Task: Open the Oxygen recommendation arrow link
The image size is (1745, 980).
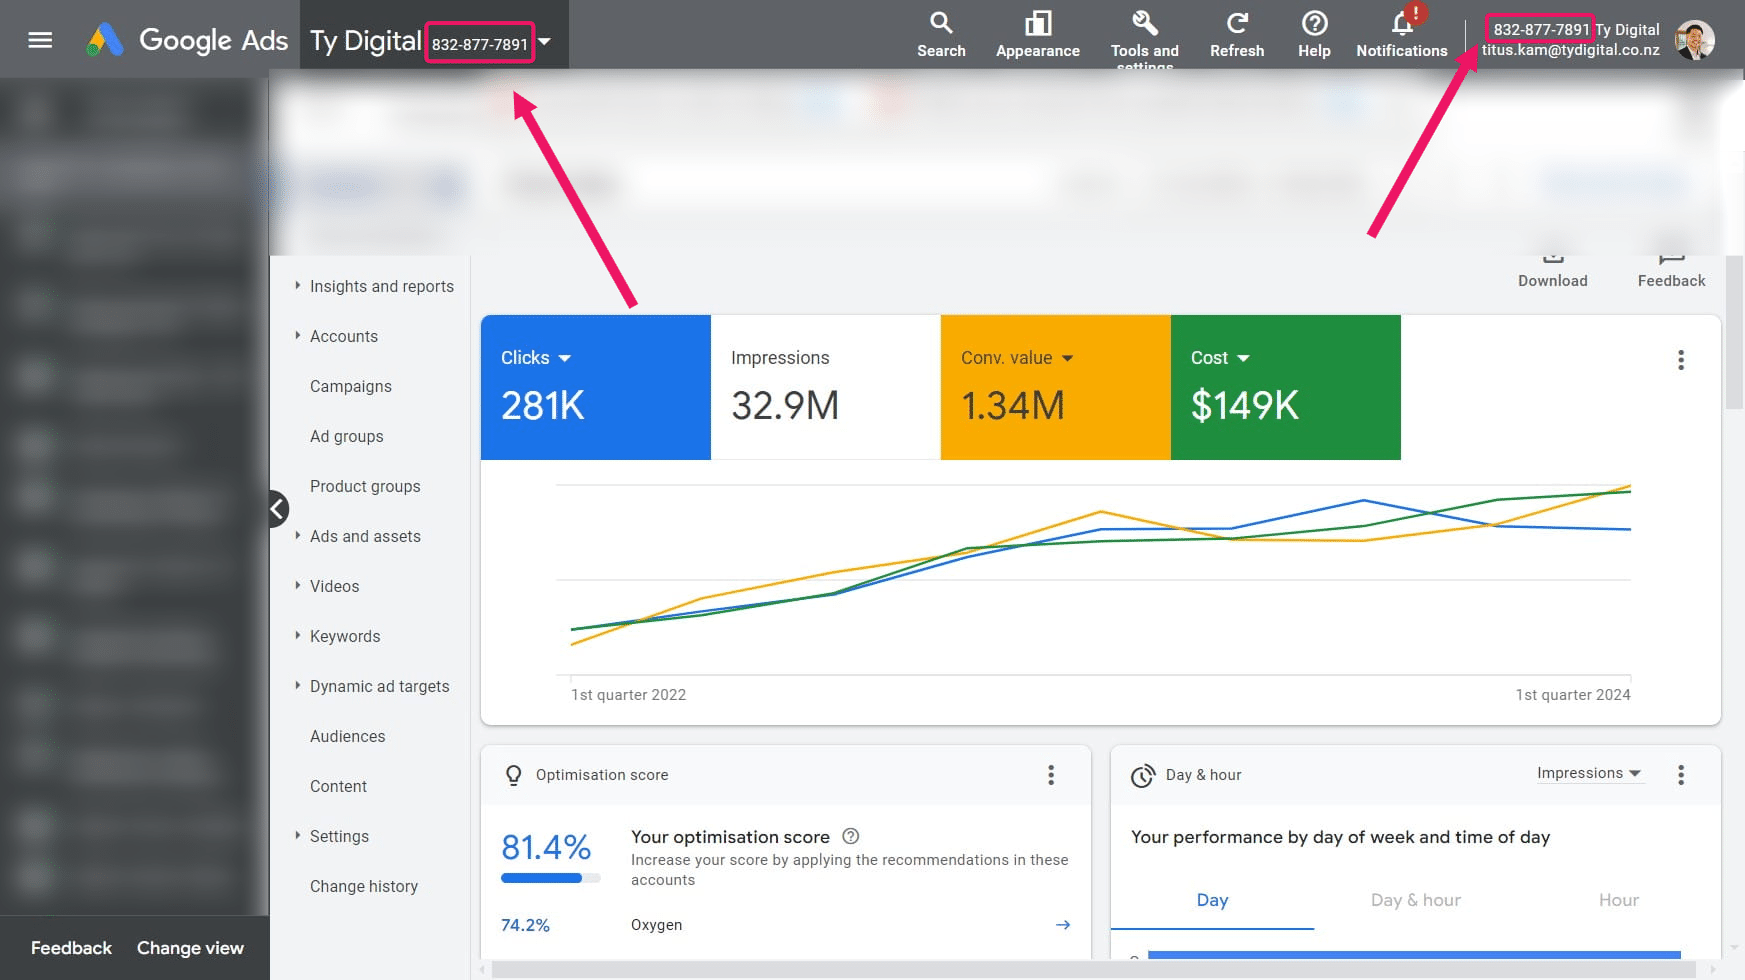Action: pos(1063,925)
